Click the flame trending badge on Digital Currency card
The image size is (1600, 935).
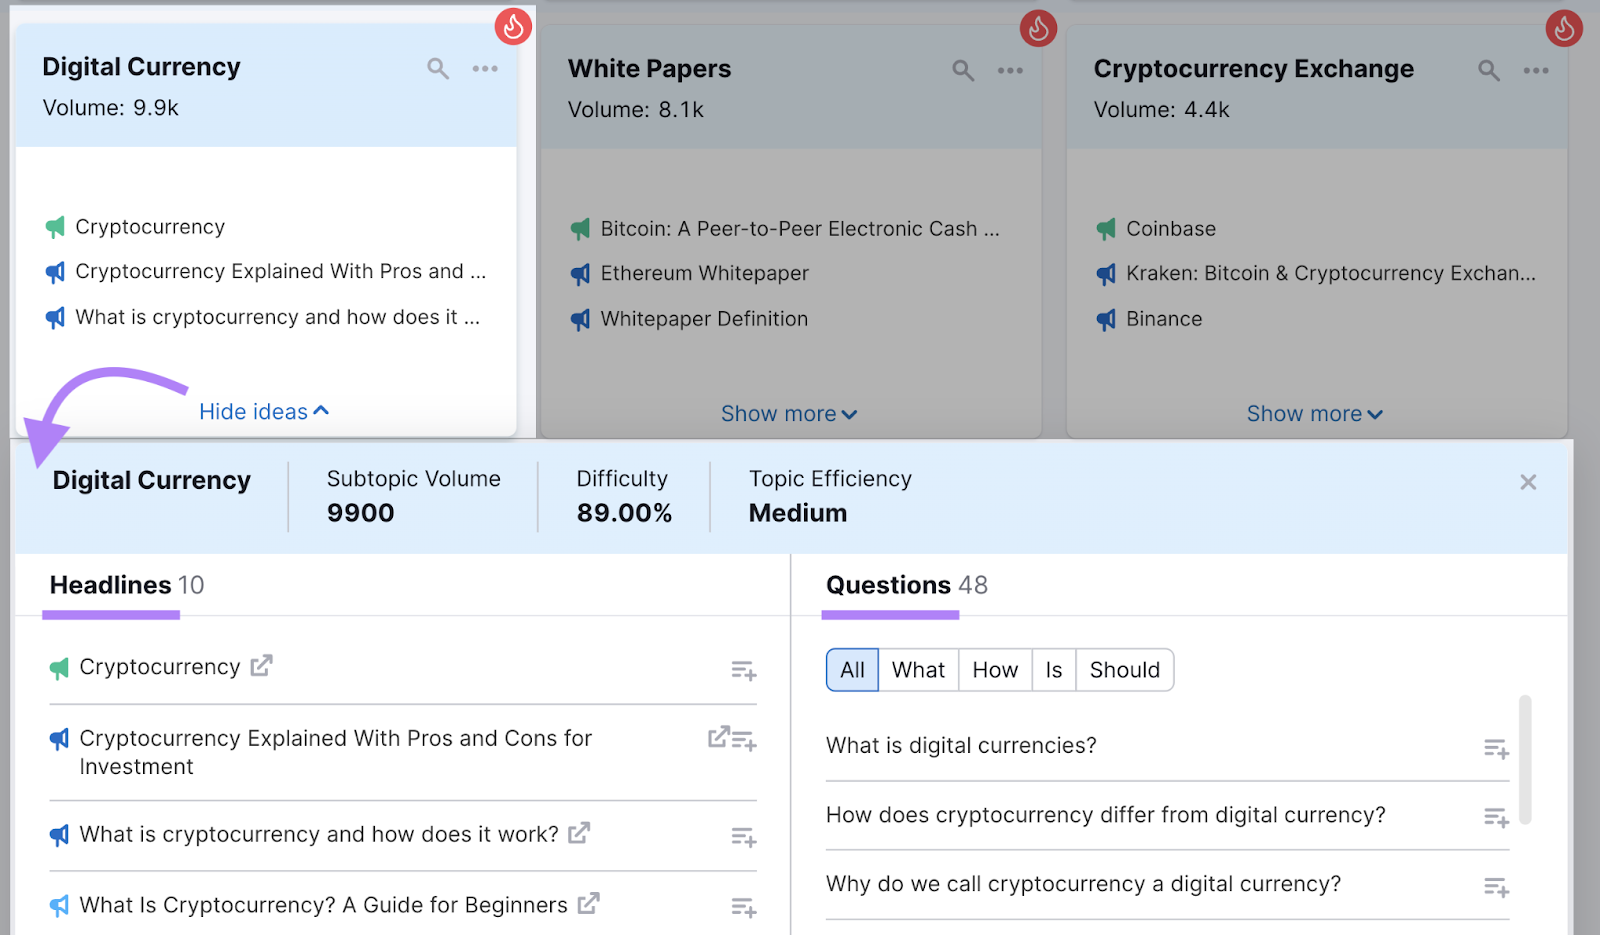514,26
